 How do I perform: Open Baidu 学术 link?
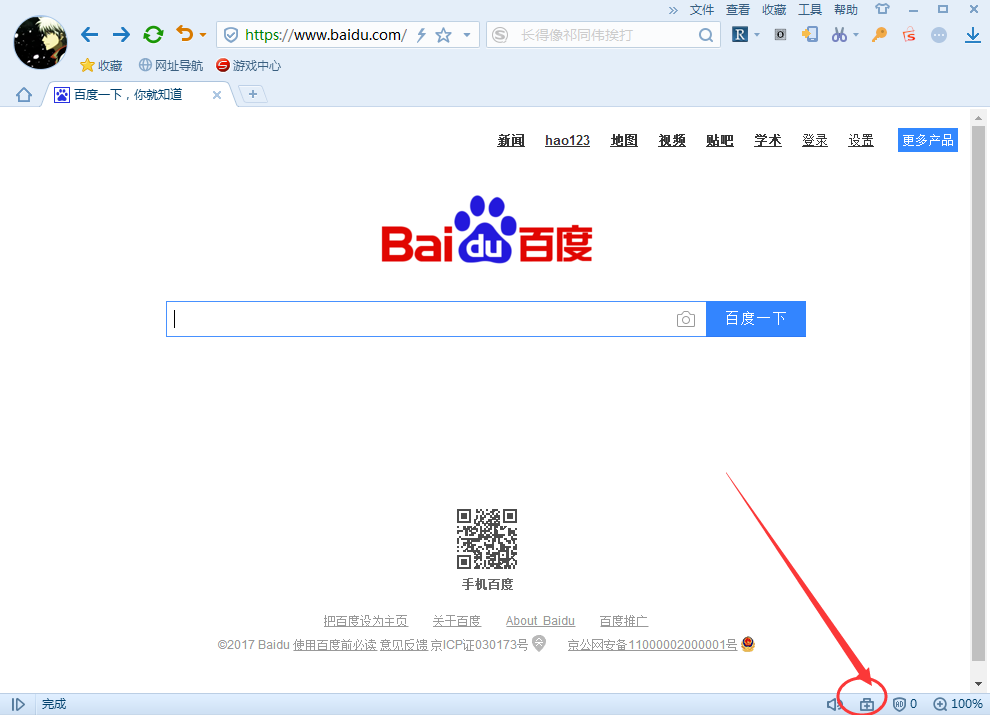(768, 140)
